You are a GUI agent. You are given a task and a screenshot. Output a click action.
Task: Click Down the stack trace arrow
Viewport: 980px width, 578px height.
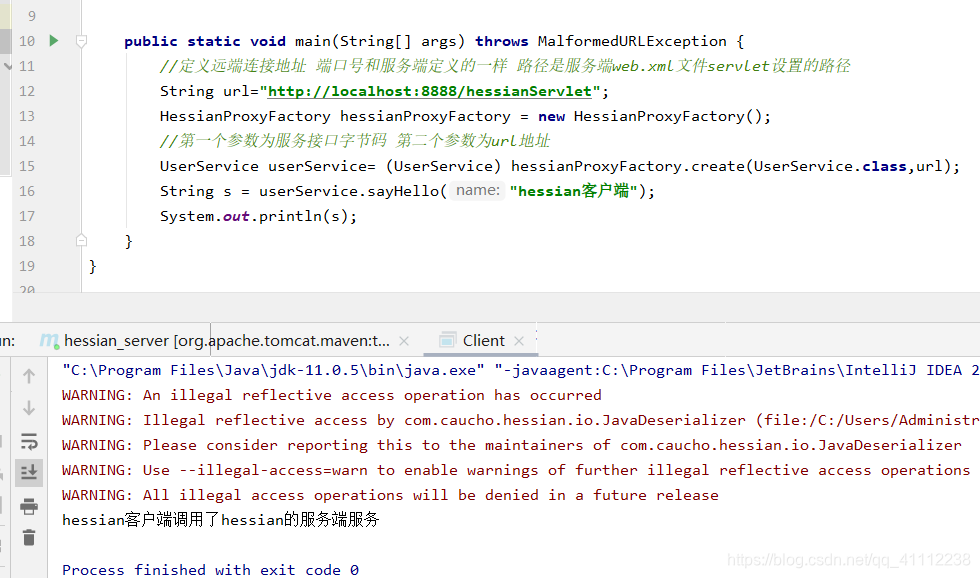click(x=29, y=409)
